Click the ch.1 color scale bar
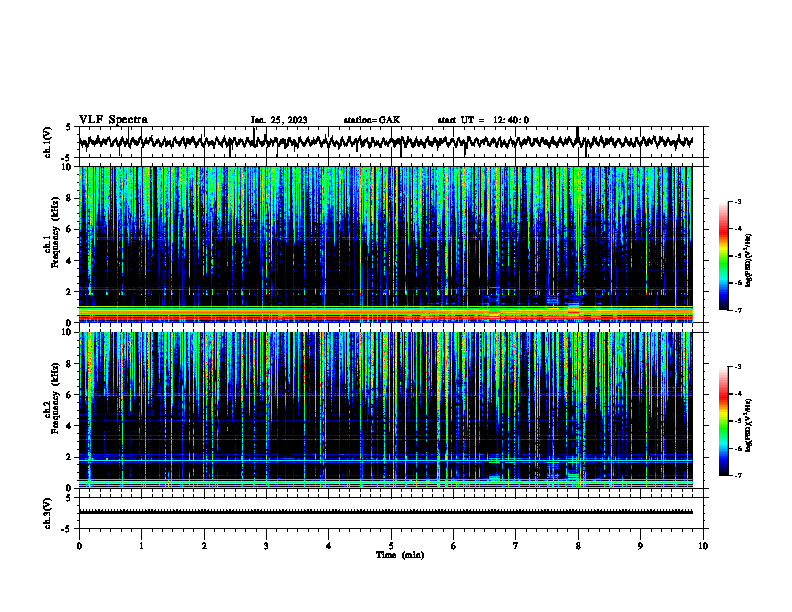Viewport: 792px width, 612px height. (723, 256)
